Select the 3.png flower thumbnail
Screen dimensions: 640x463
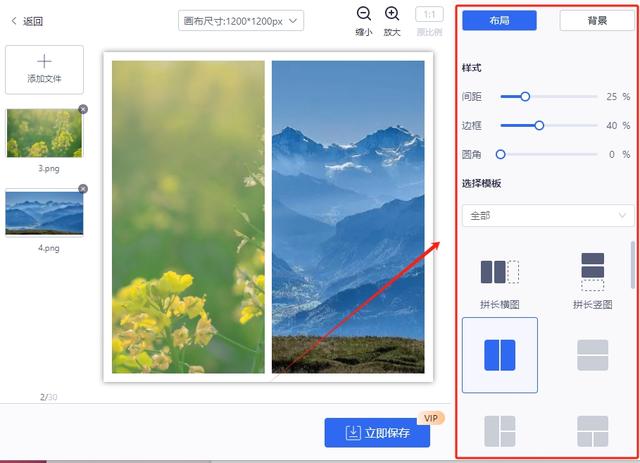pyautogui.click(x=44, y=133)
